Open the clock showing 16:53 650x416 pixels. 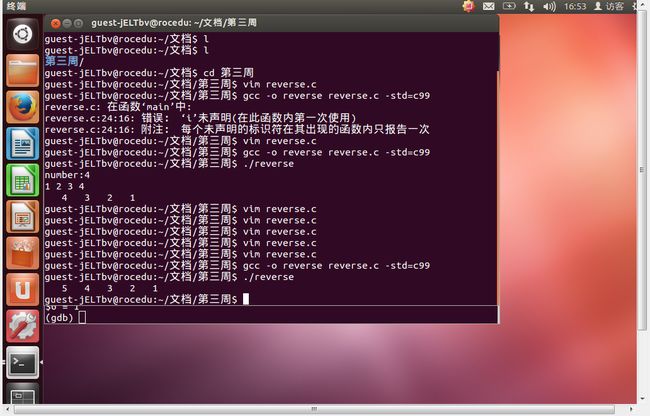[x=575, y=6]
